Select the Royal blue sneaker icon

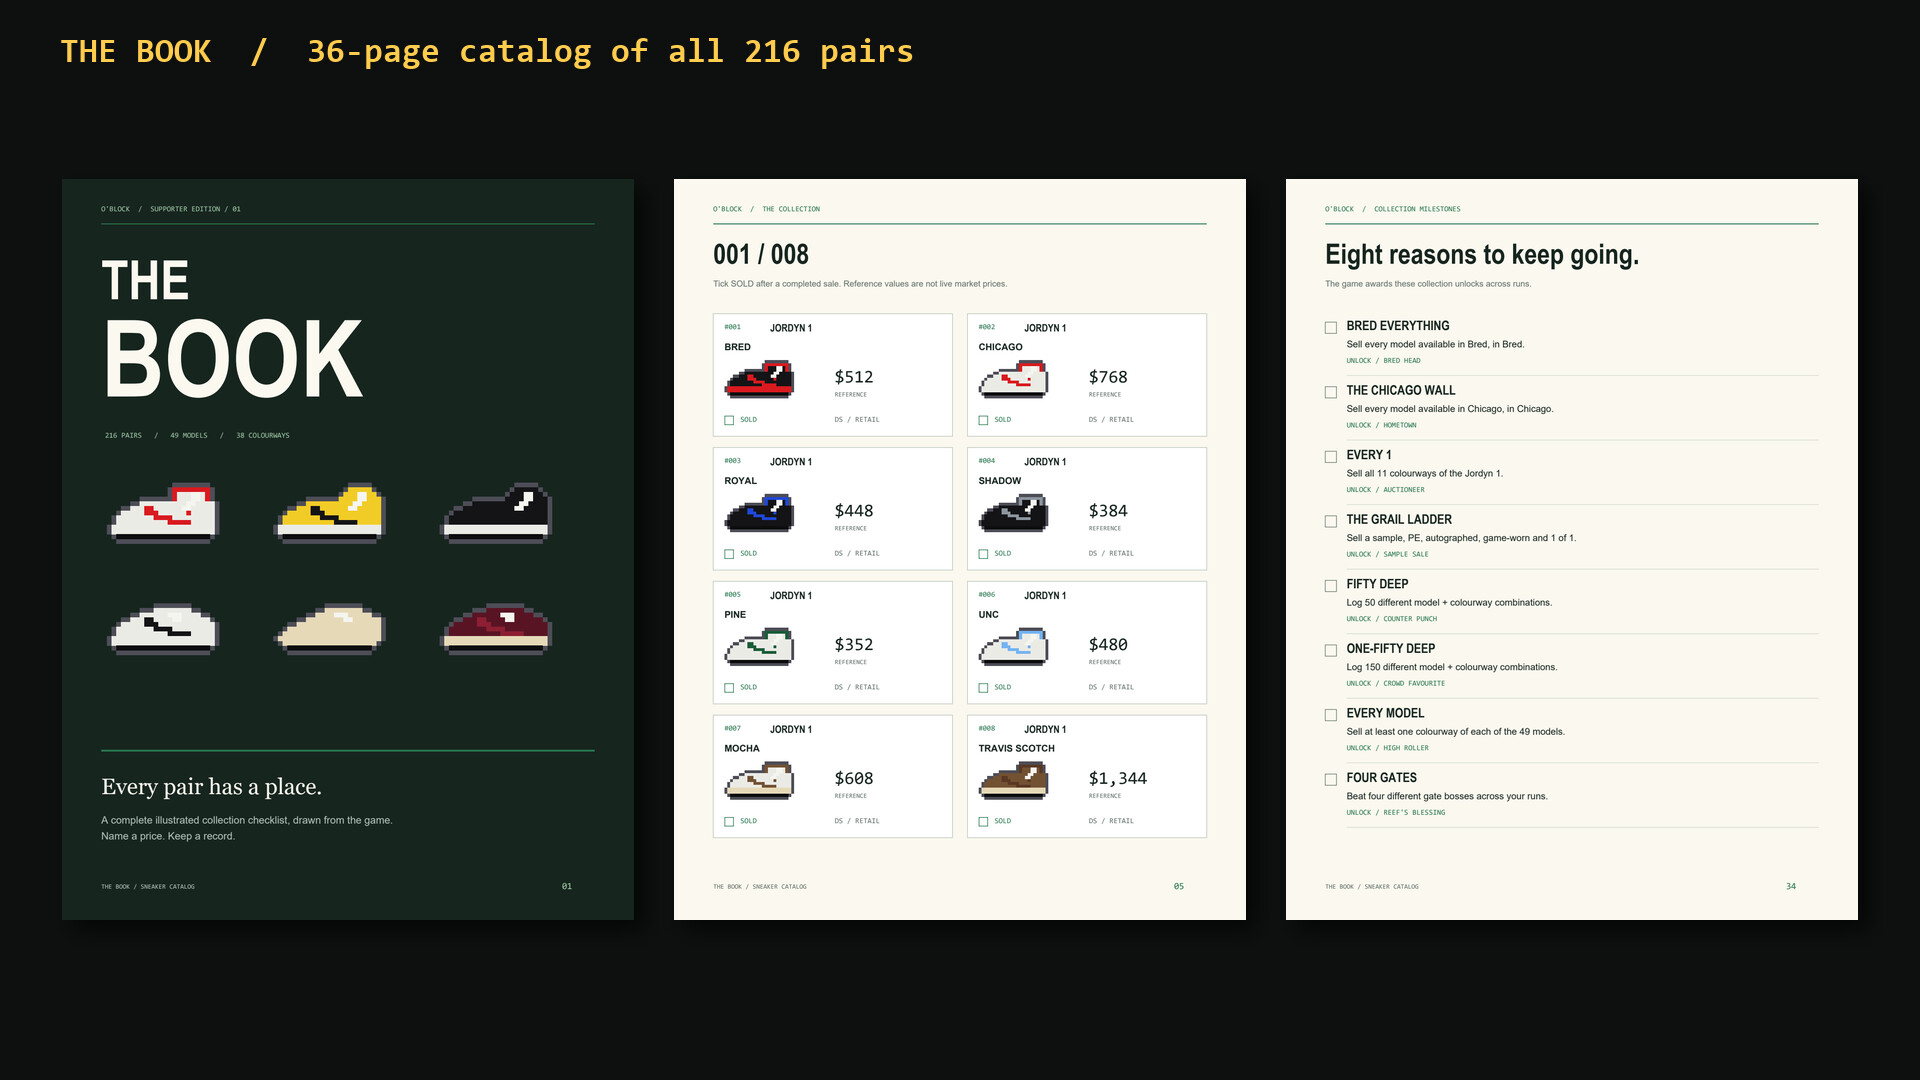click(x=759, y=514)
